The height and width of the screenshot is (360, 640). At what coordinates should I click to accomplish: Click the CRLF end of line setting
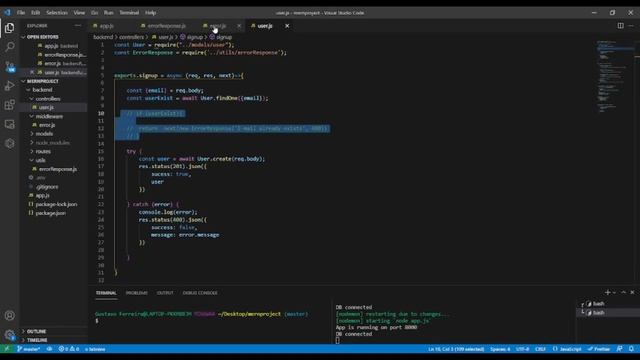click(x=540, y=349)
